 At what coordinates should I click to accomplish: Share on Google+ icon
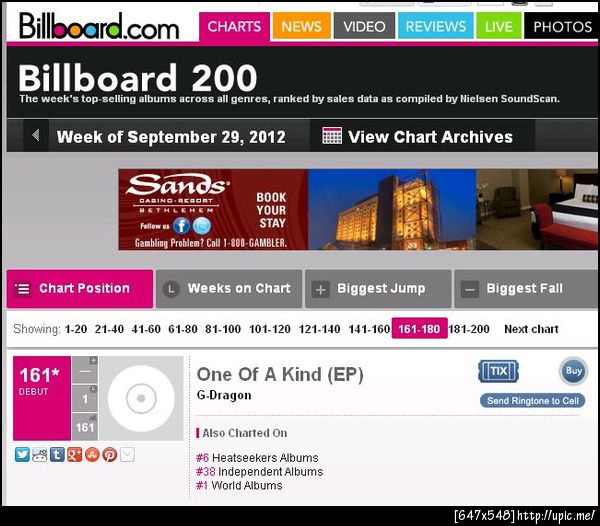[75, 455]
